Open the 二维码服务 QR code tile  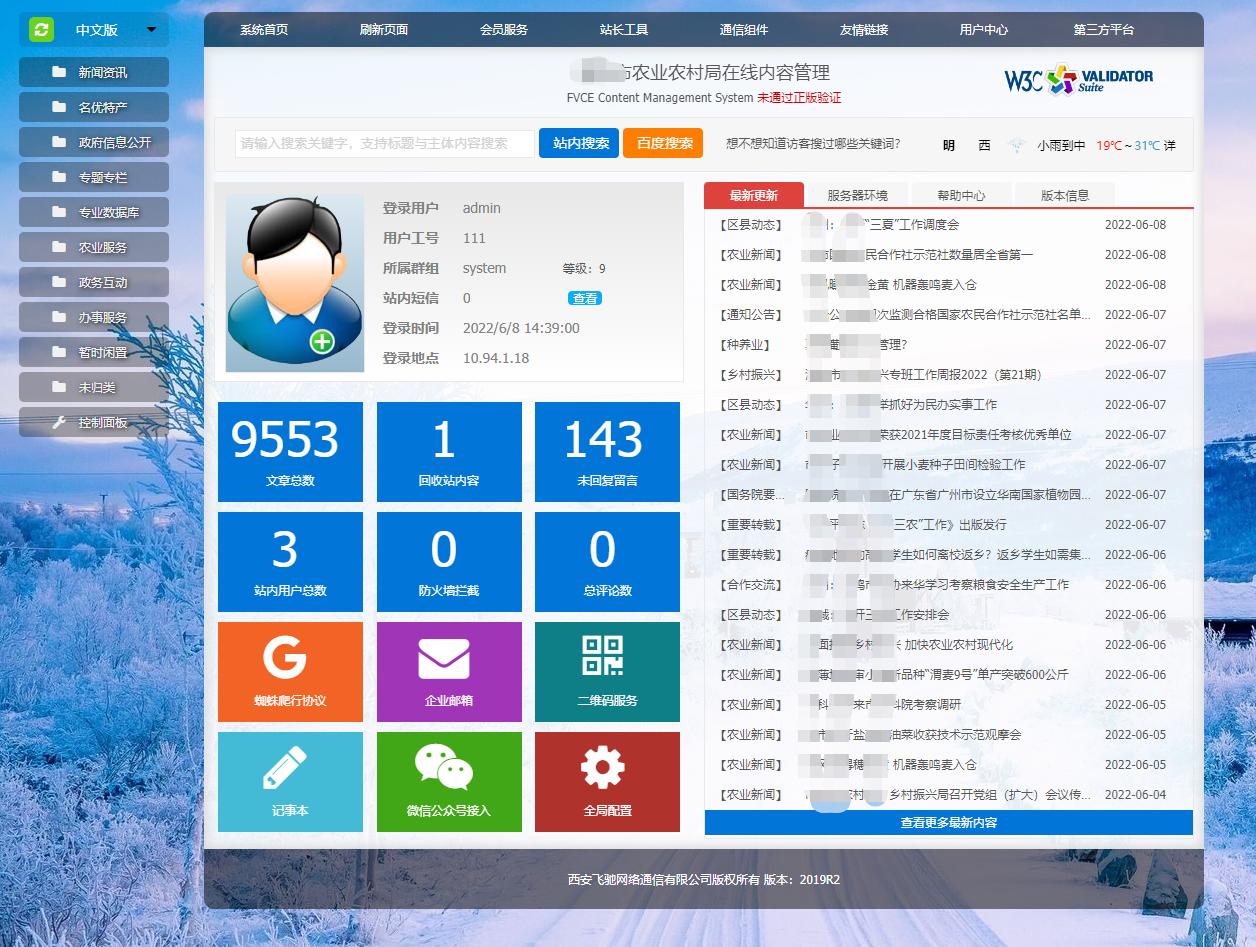(607, 671)
